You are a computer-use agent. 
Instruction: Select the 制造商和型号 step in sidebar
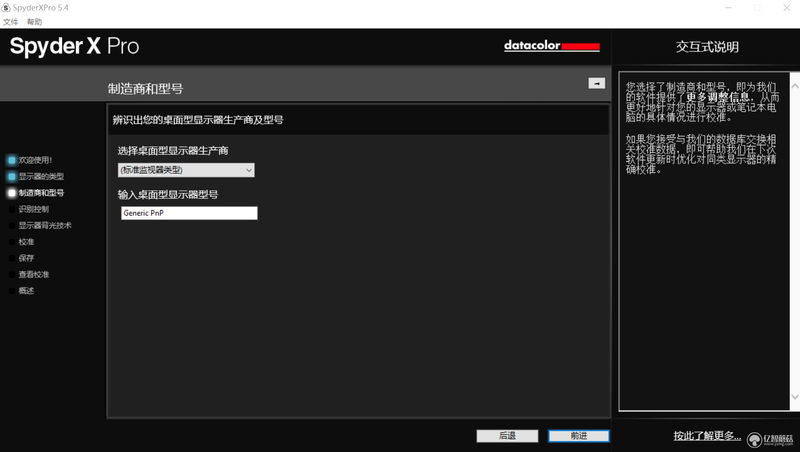tap(36, 193)
